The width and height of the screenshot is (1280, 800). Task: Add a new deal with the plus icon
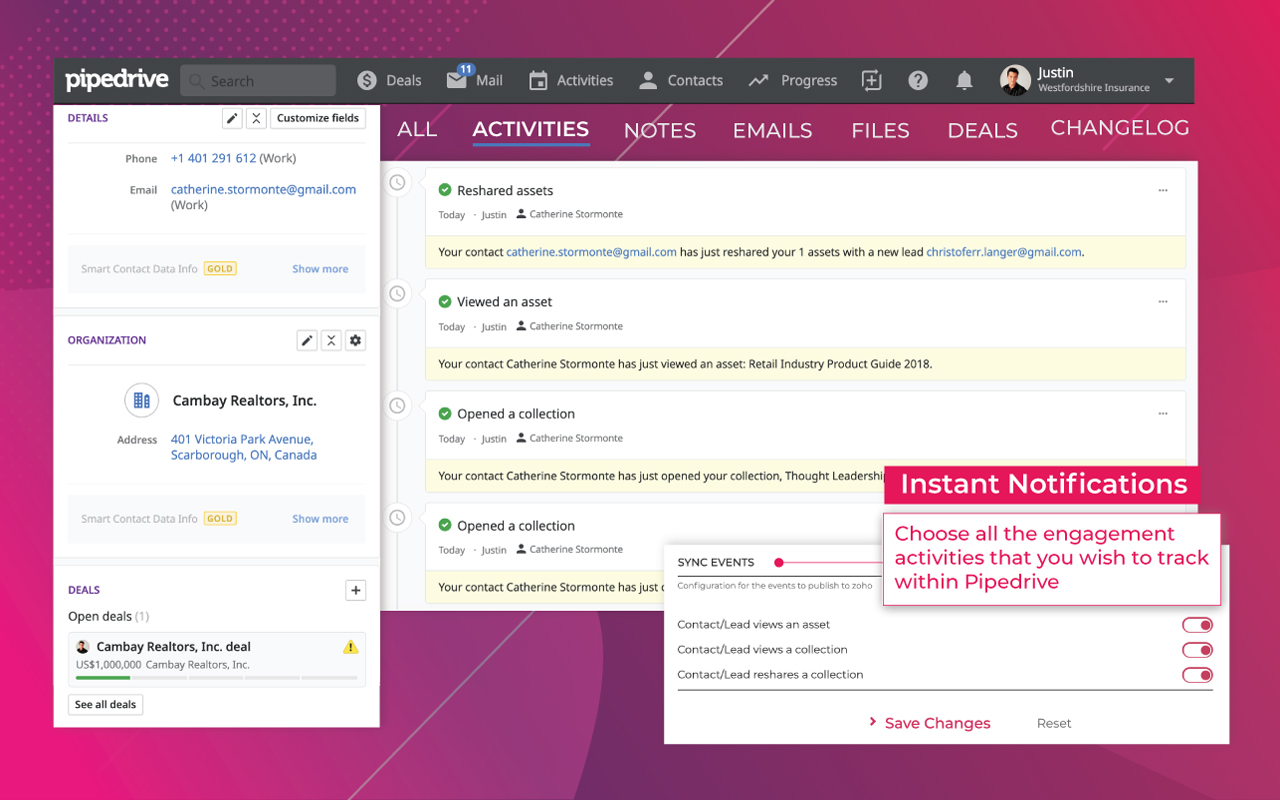(355, 590)
